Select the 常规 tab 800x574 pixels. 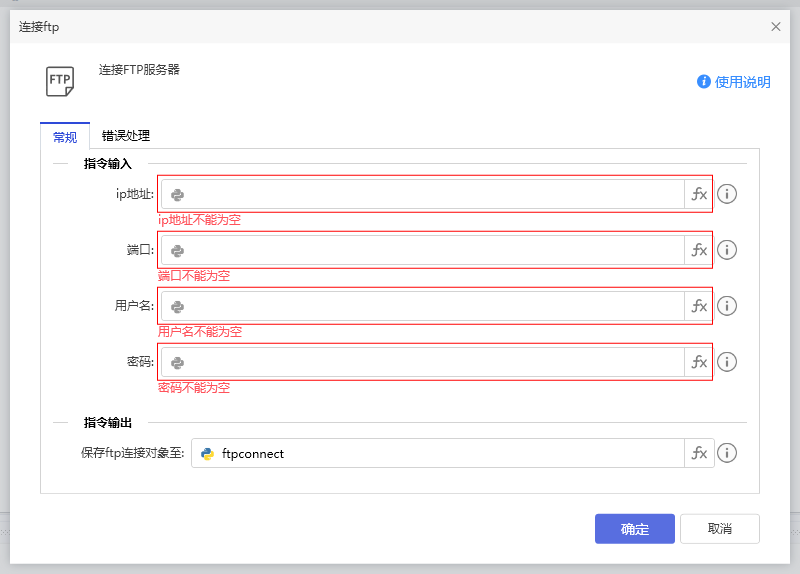(65, 137)
